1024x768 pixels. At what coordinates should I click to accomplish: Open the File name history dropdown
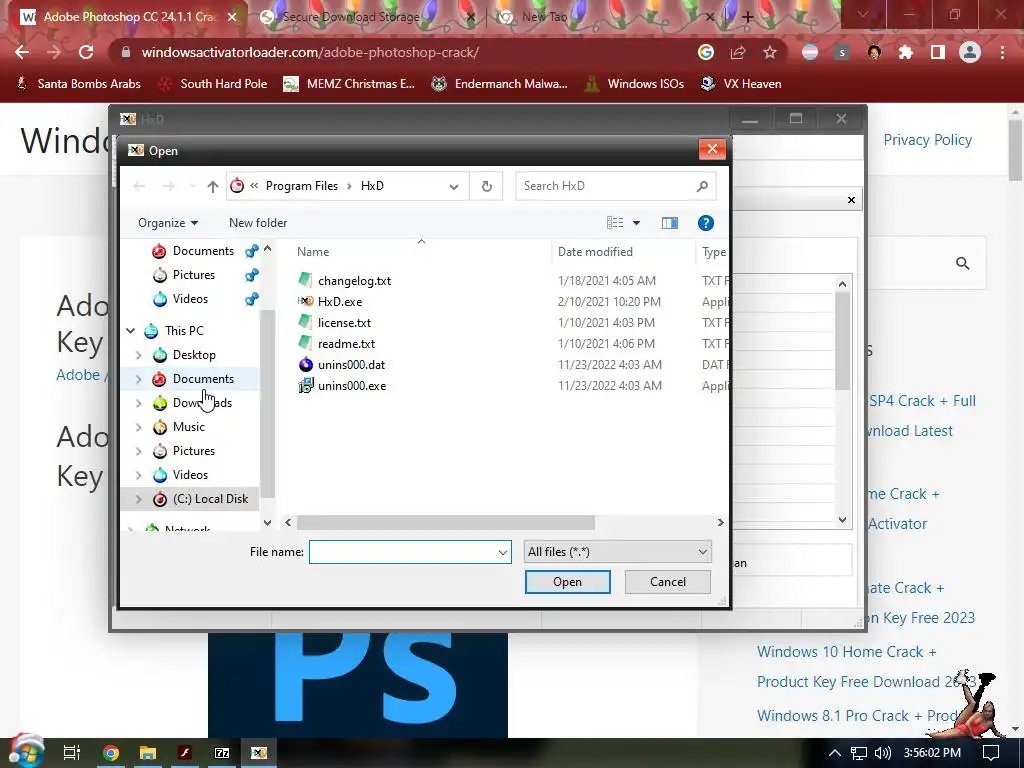click(503, 552)
